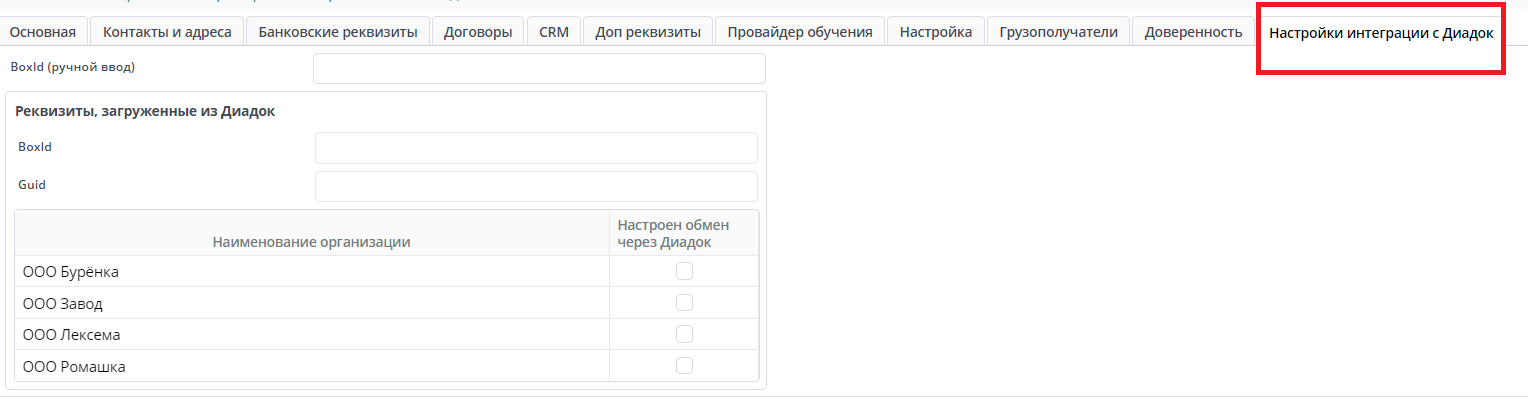Viewport: 1528px width, 403px height.
Task: Open the Доп реквизиты tab
Action: tap(648, 32)
